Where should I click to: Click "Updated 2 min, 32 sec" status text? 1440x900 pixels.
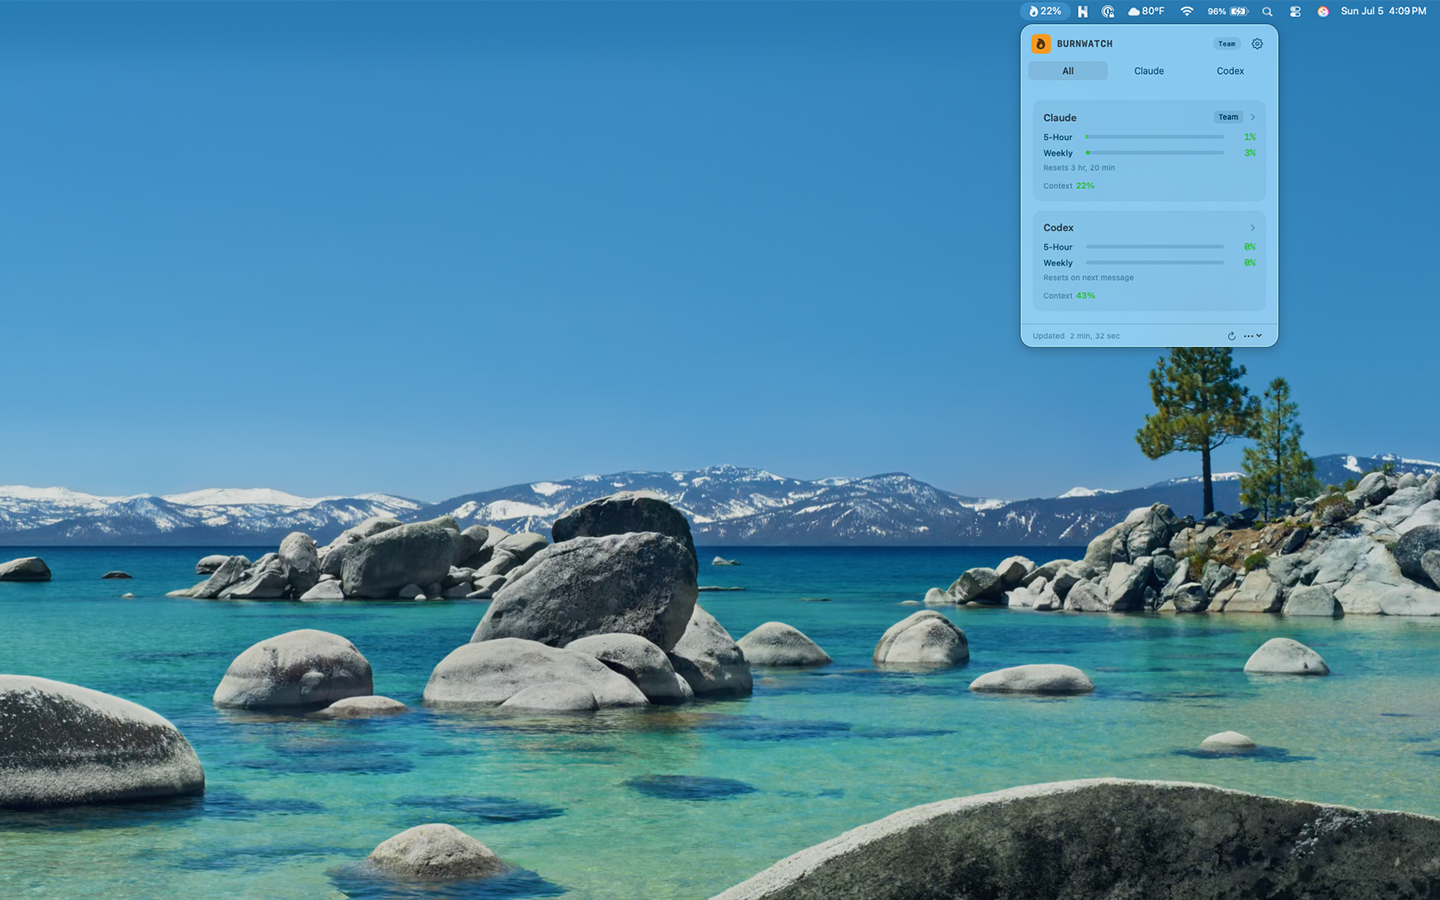[1076, 336]
